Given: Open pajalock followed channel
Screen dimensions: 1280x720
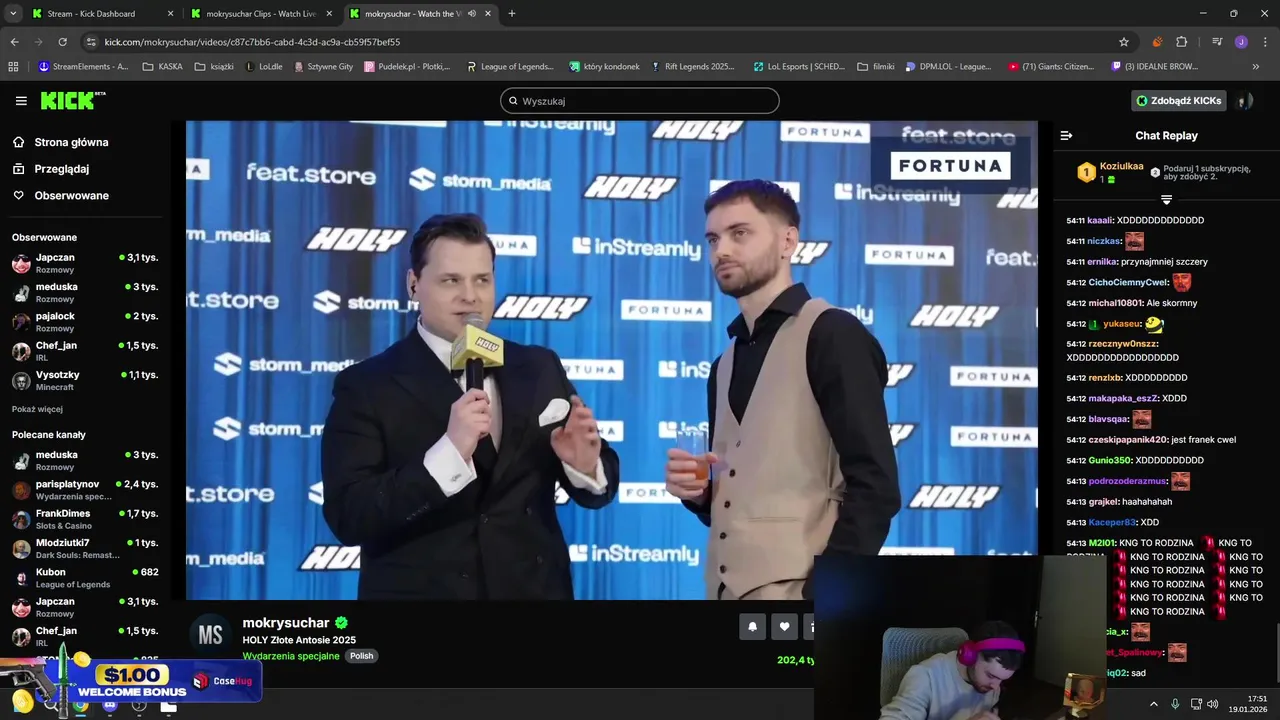Looking at the screenshot, I should [85, 322].
